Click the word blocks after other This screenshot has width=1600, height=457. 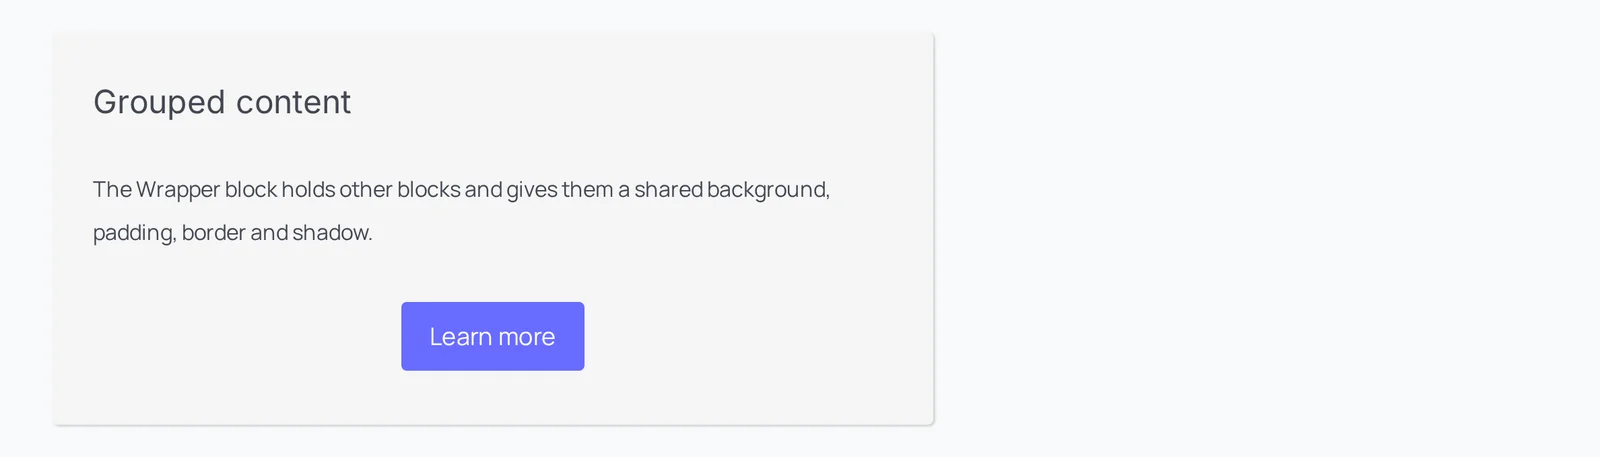(x=428, y=190)
